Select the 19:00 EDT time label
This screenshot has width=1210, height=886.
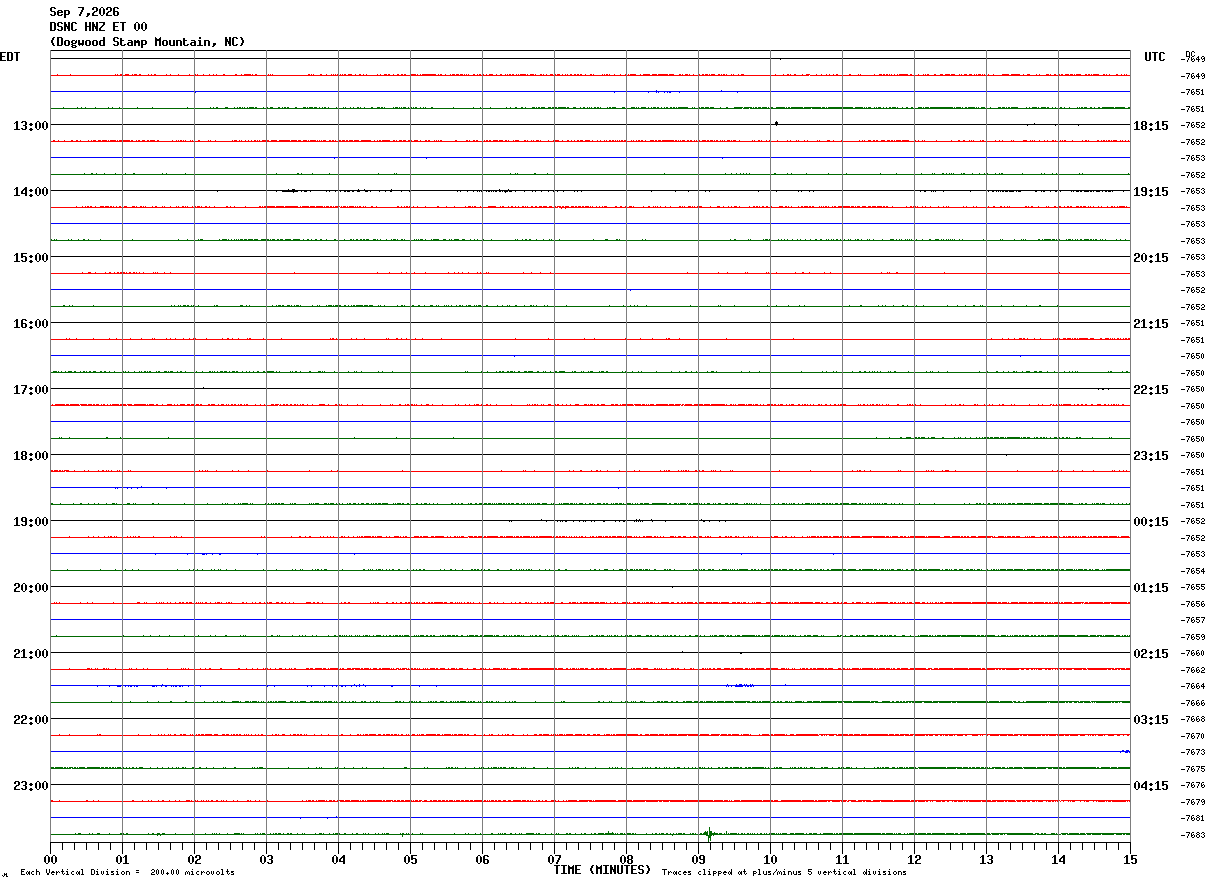(31, 521)
